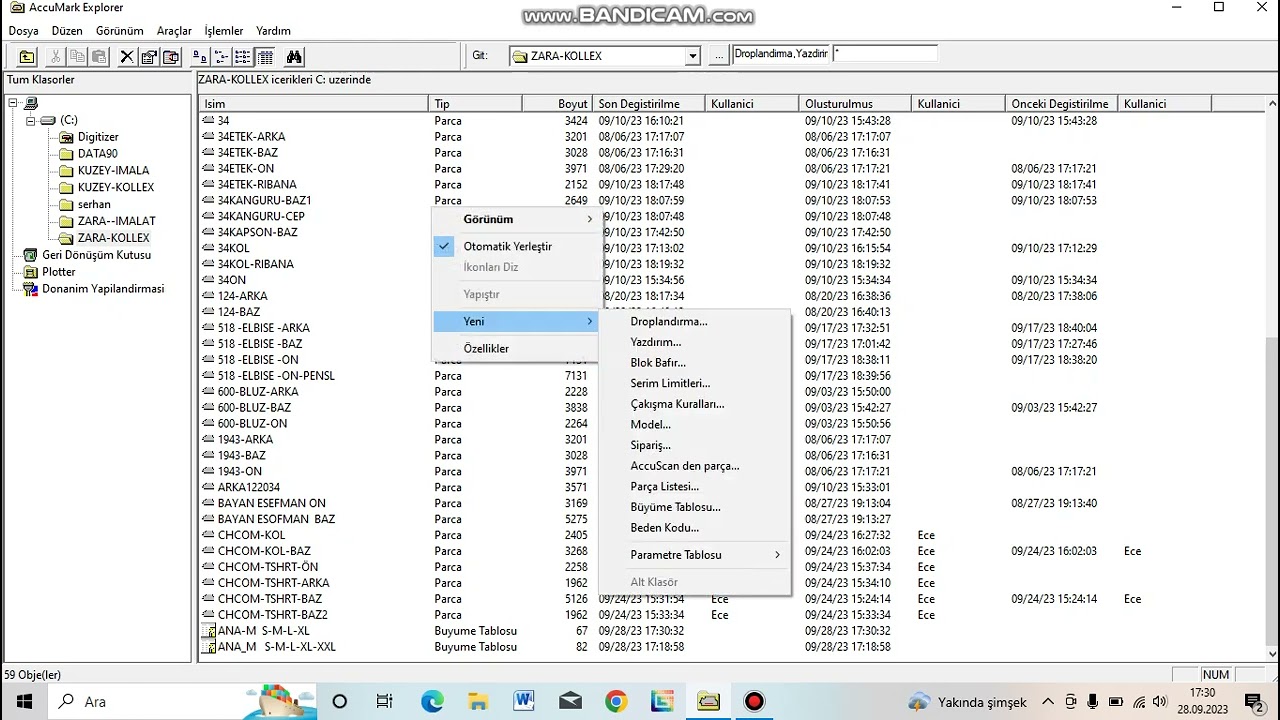Click the name filter field with asterisk
Screen dimensions: 1280x720
(x=885, y=54)
